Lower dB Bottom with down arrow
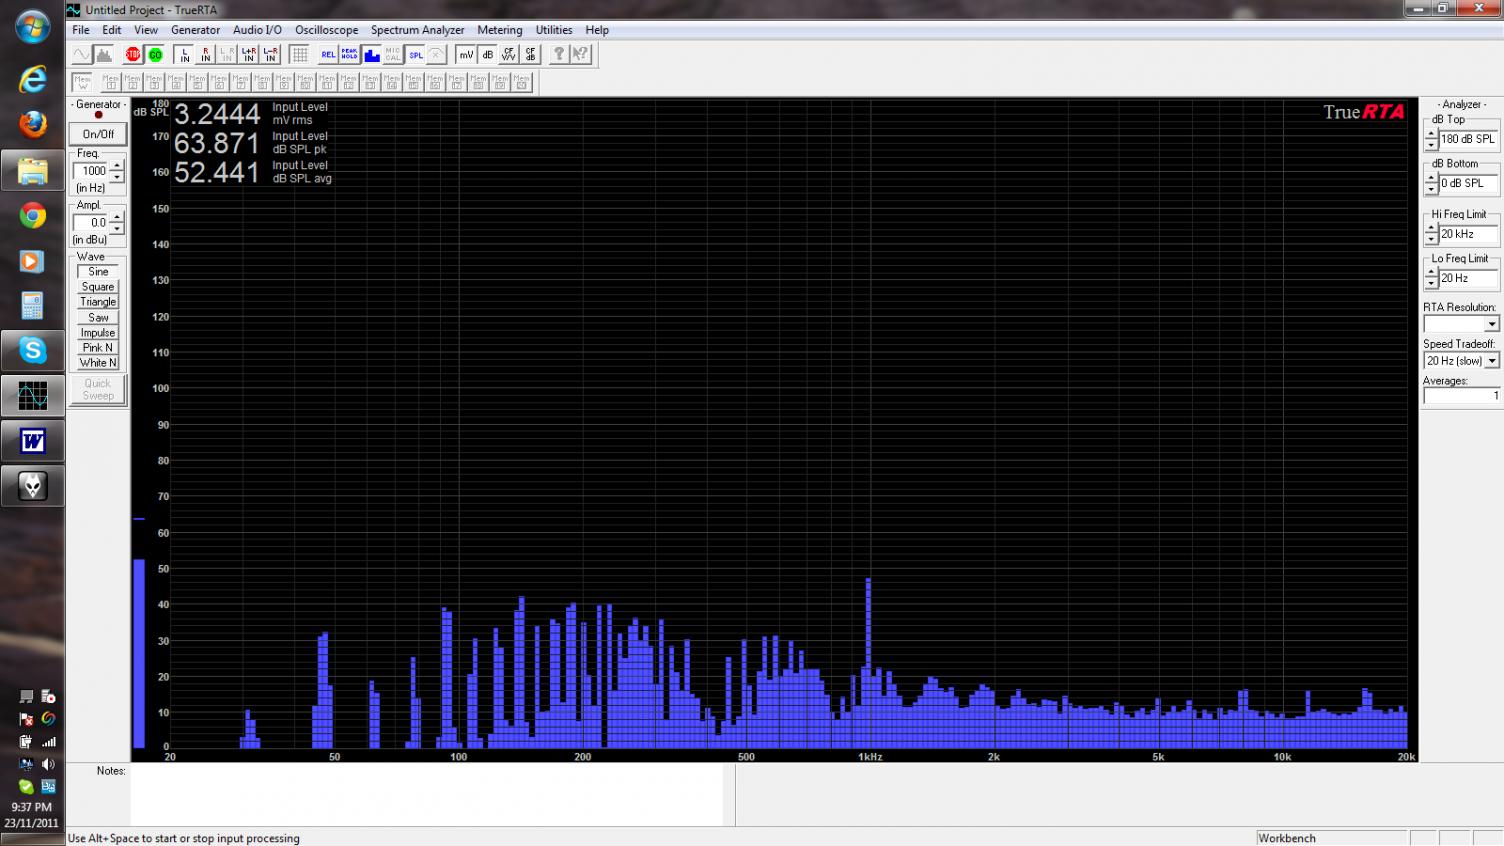The image size is (1504, 846). [1431, 189]
